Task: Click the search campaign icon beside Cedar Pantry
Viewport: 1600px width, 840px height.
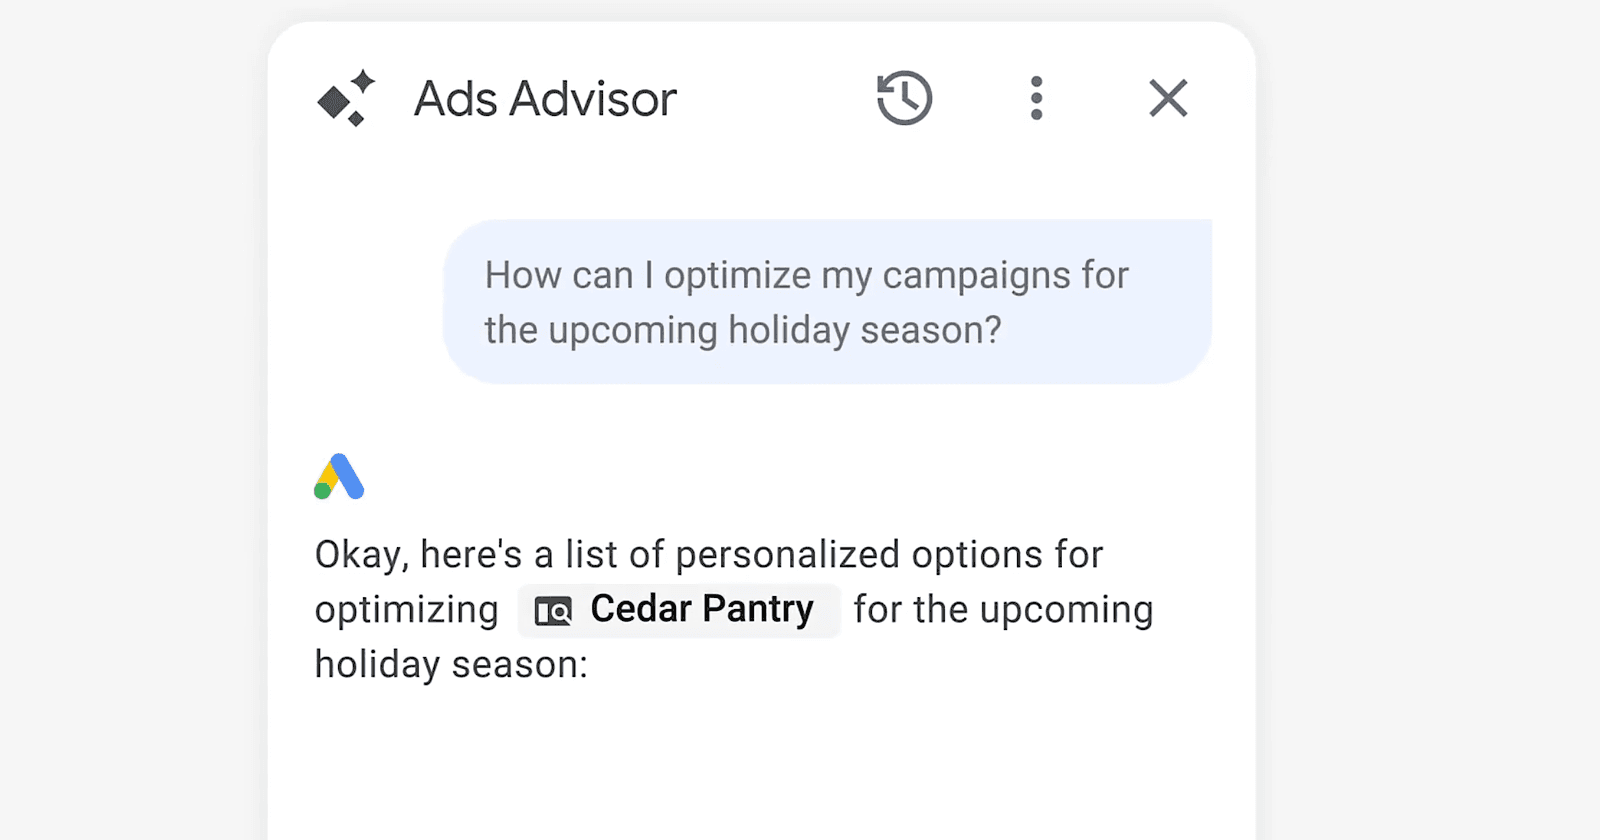Action: coord(553,610)
